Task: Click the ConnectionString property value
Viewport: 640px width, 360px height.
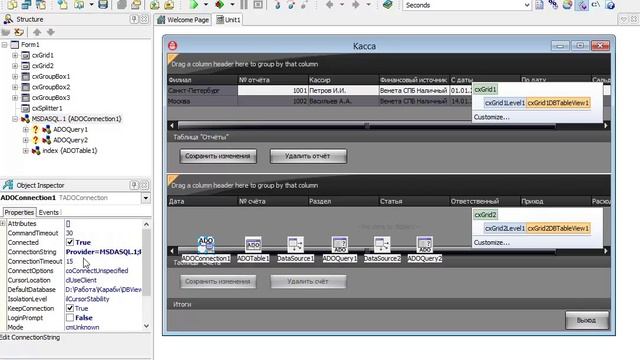Action: 103,252
